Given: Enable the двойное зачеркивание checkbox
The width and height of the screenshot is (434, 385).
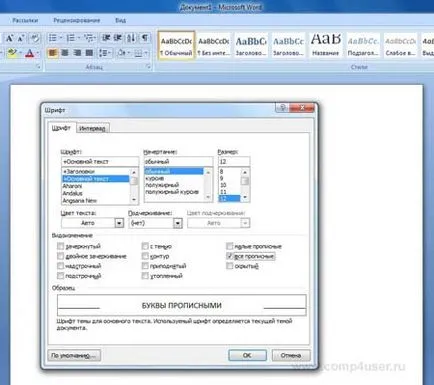Looking at the screenshot, I should 60,256.
